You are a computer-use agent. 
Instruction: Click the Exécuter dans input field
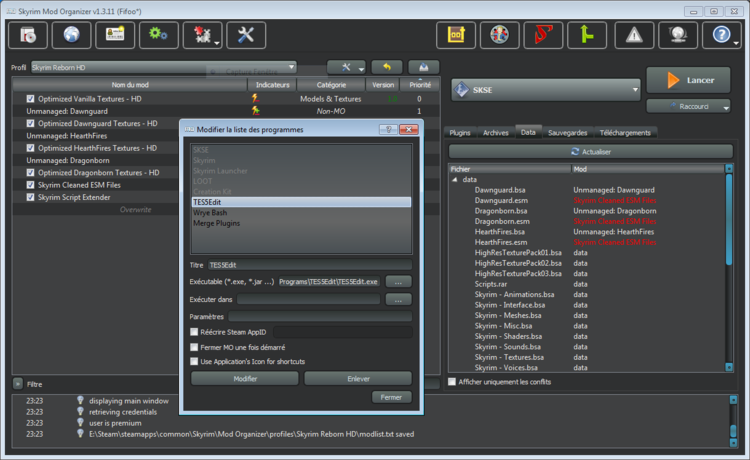[309, 299]
